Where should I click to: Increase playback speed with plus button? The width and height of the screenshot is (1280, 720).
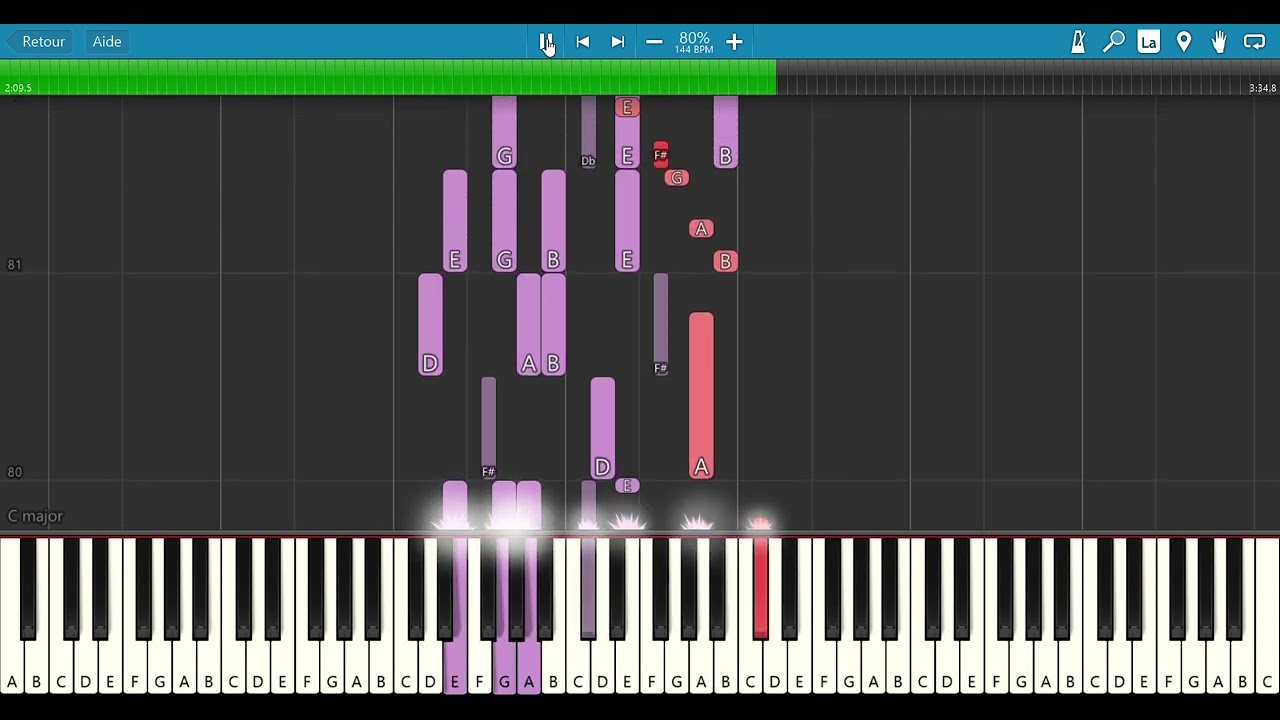(734, 42)
